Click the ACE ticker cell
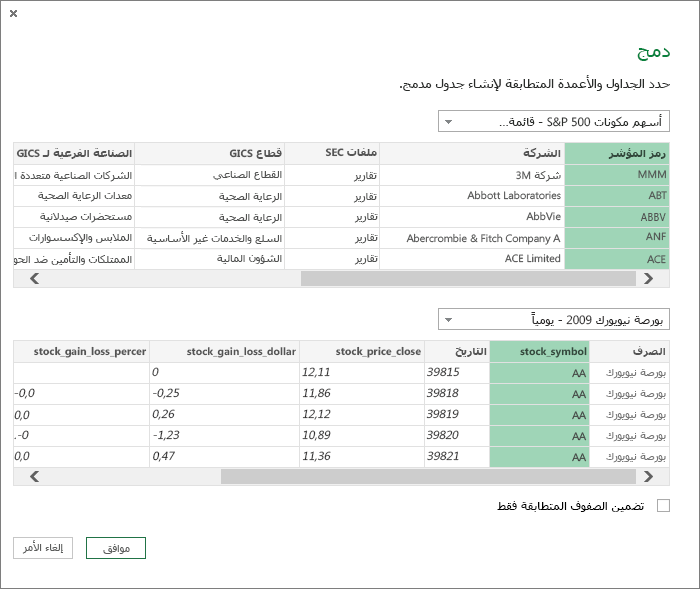 (617, 259)
